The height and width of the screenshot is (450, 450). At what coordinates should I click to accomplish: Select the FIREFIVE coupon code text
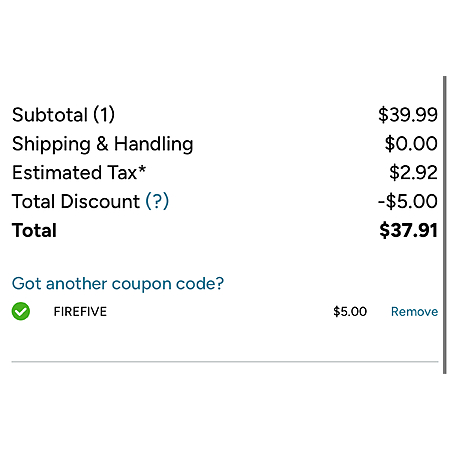[80, 312]
